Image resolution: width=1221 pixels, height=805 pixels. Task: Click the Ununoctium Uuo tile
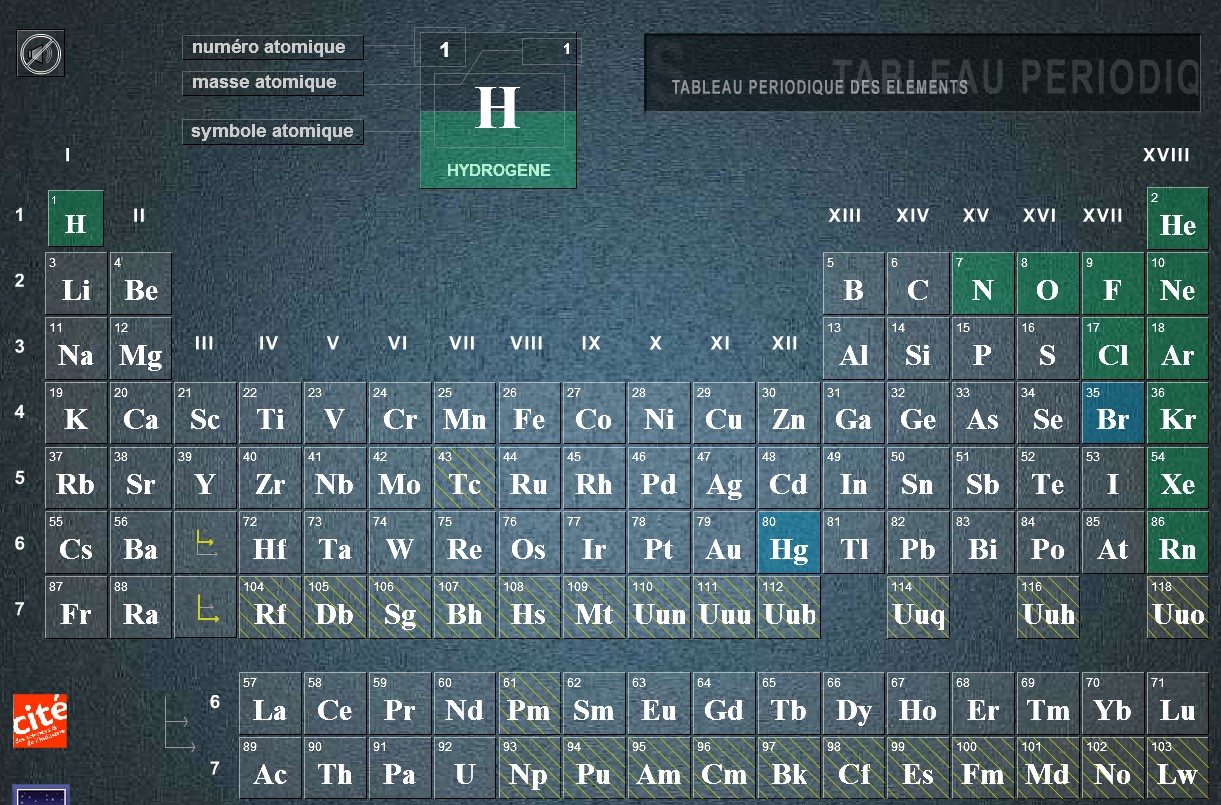click(1177, 607)
